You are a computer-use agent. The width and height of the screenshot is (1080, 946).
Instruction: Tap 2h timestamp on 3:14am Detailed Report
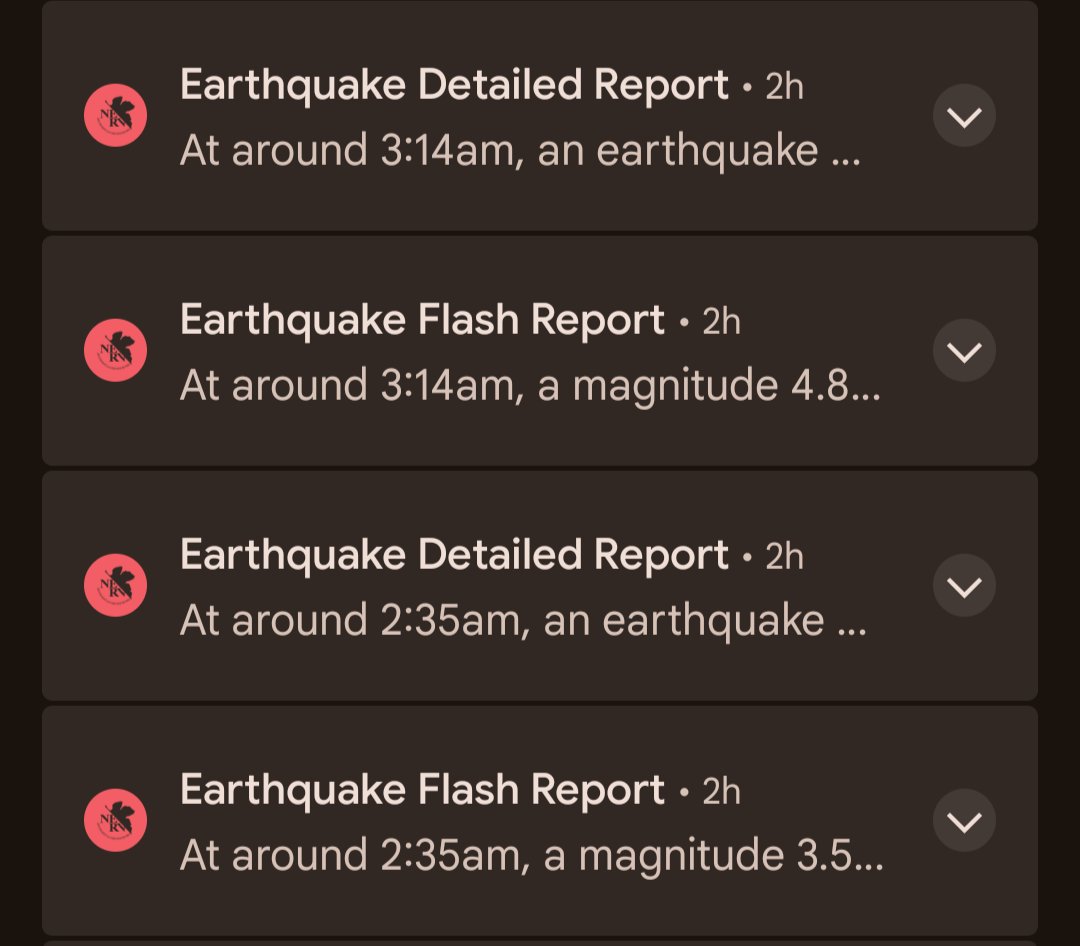coord(785,87)
